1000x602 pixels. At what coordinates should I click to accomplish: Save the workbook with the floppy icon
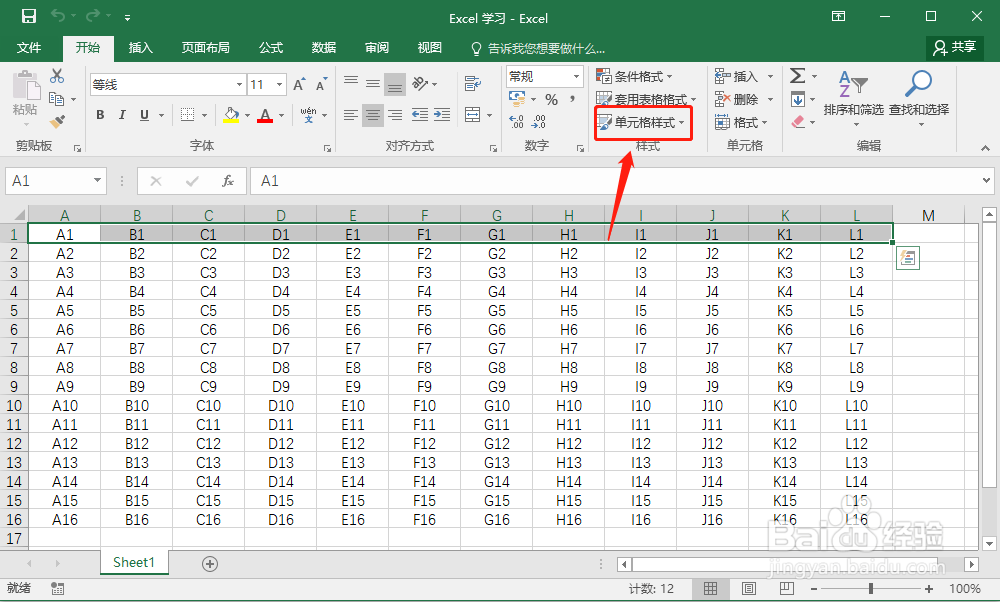(x=29, y=17)
